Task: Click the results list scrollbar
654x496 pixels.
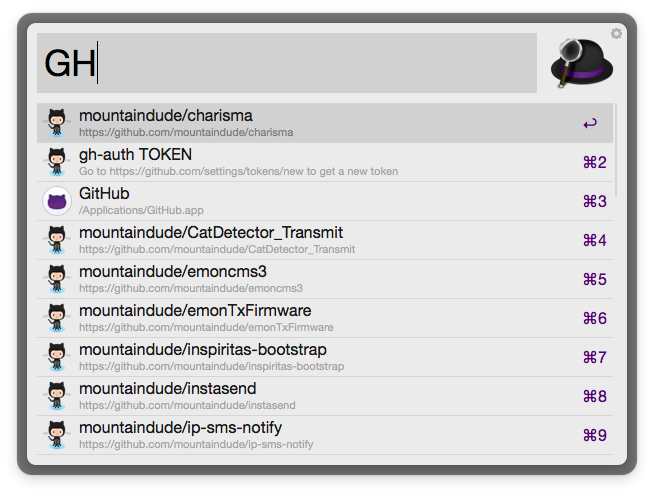Action: coord(616,150)
